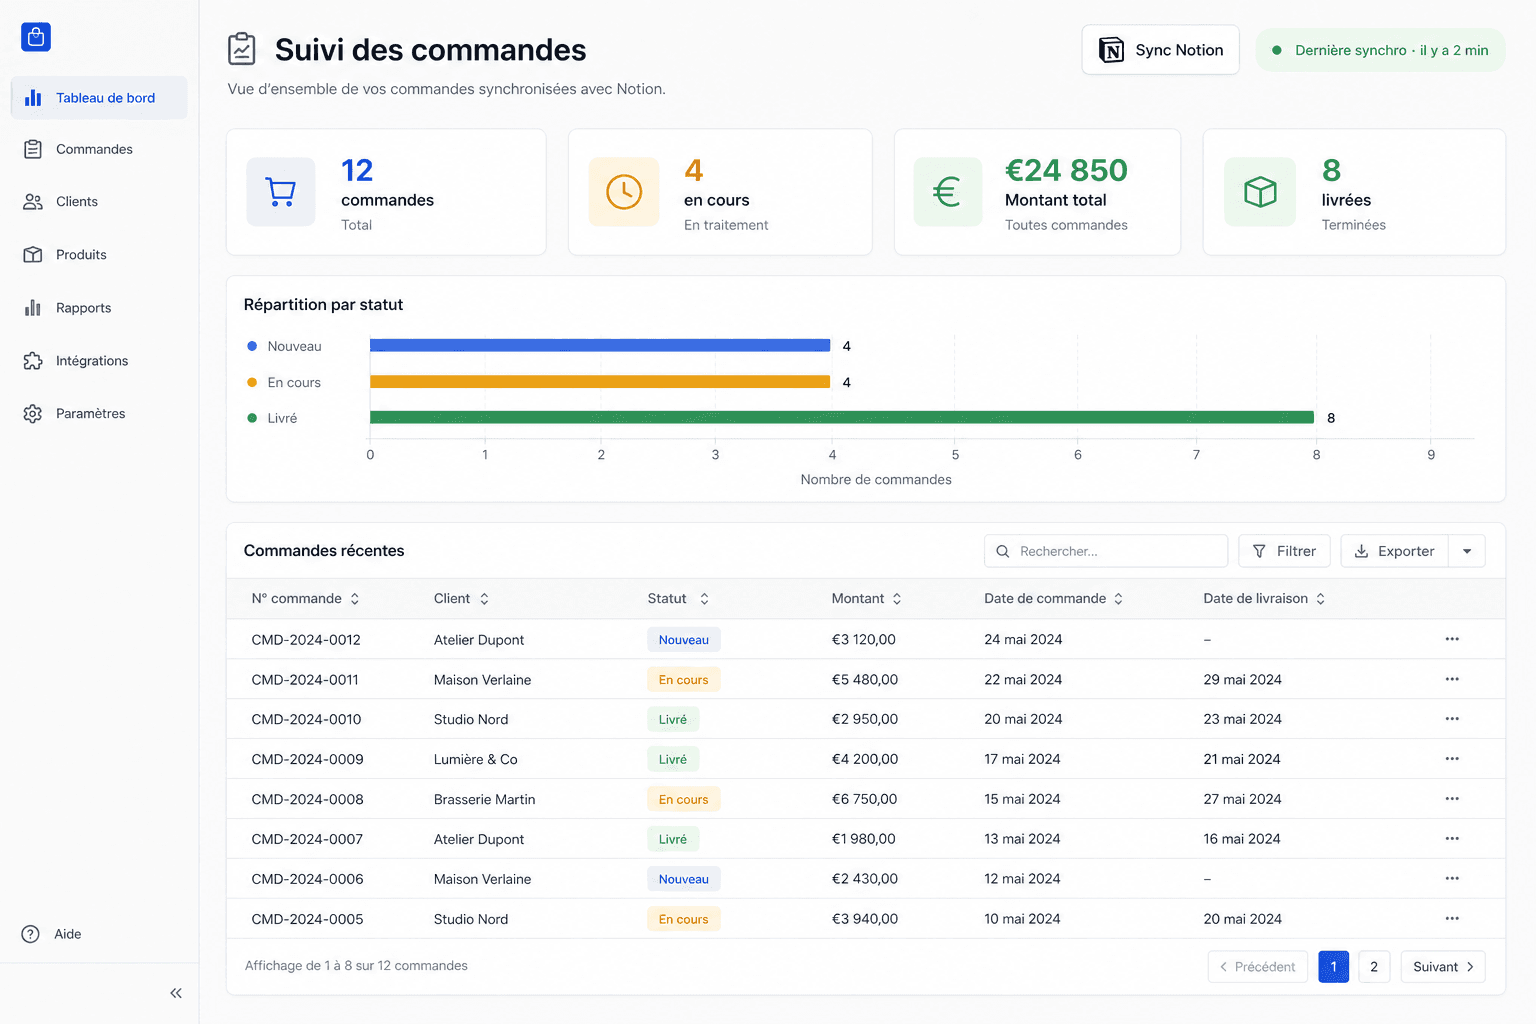
Task: Go to page 2
Action: [1374, 967]
